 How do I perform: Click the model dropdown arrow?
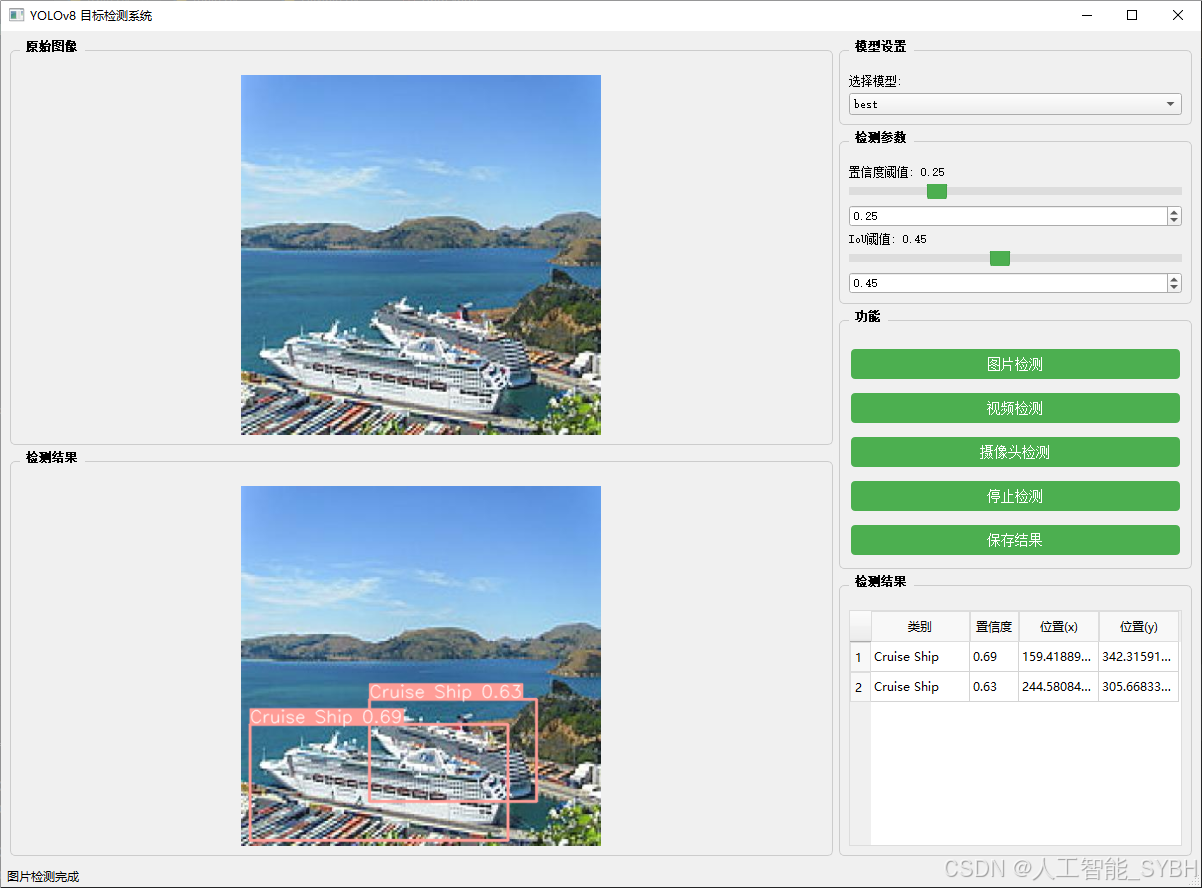click(1170, 104)
